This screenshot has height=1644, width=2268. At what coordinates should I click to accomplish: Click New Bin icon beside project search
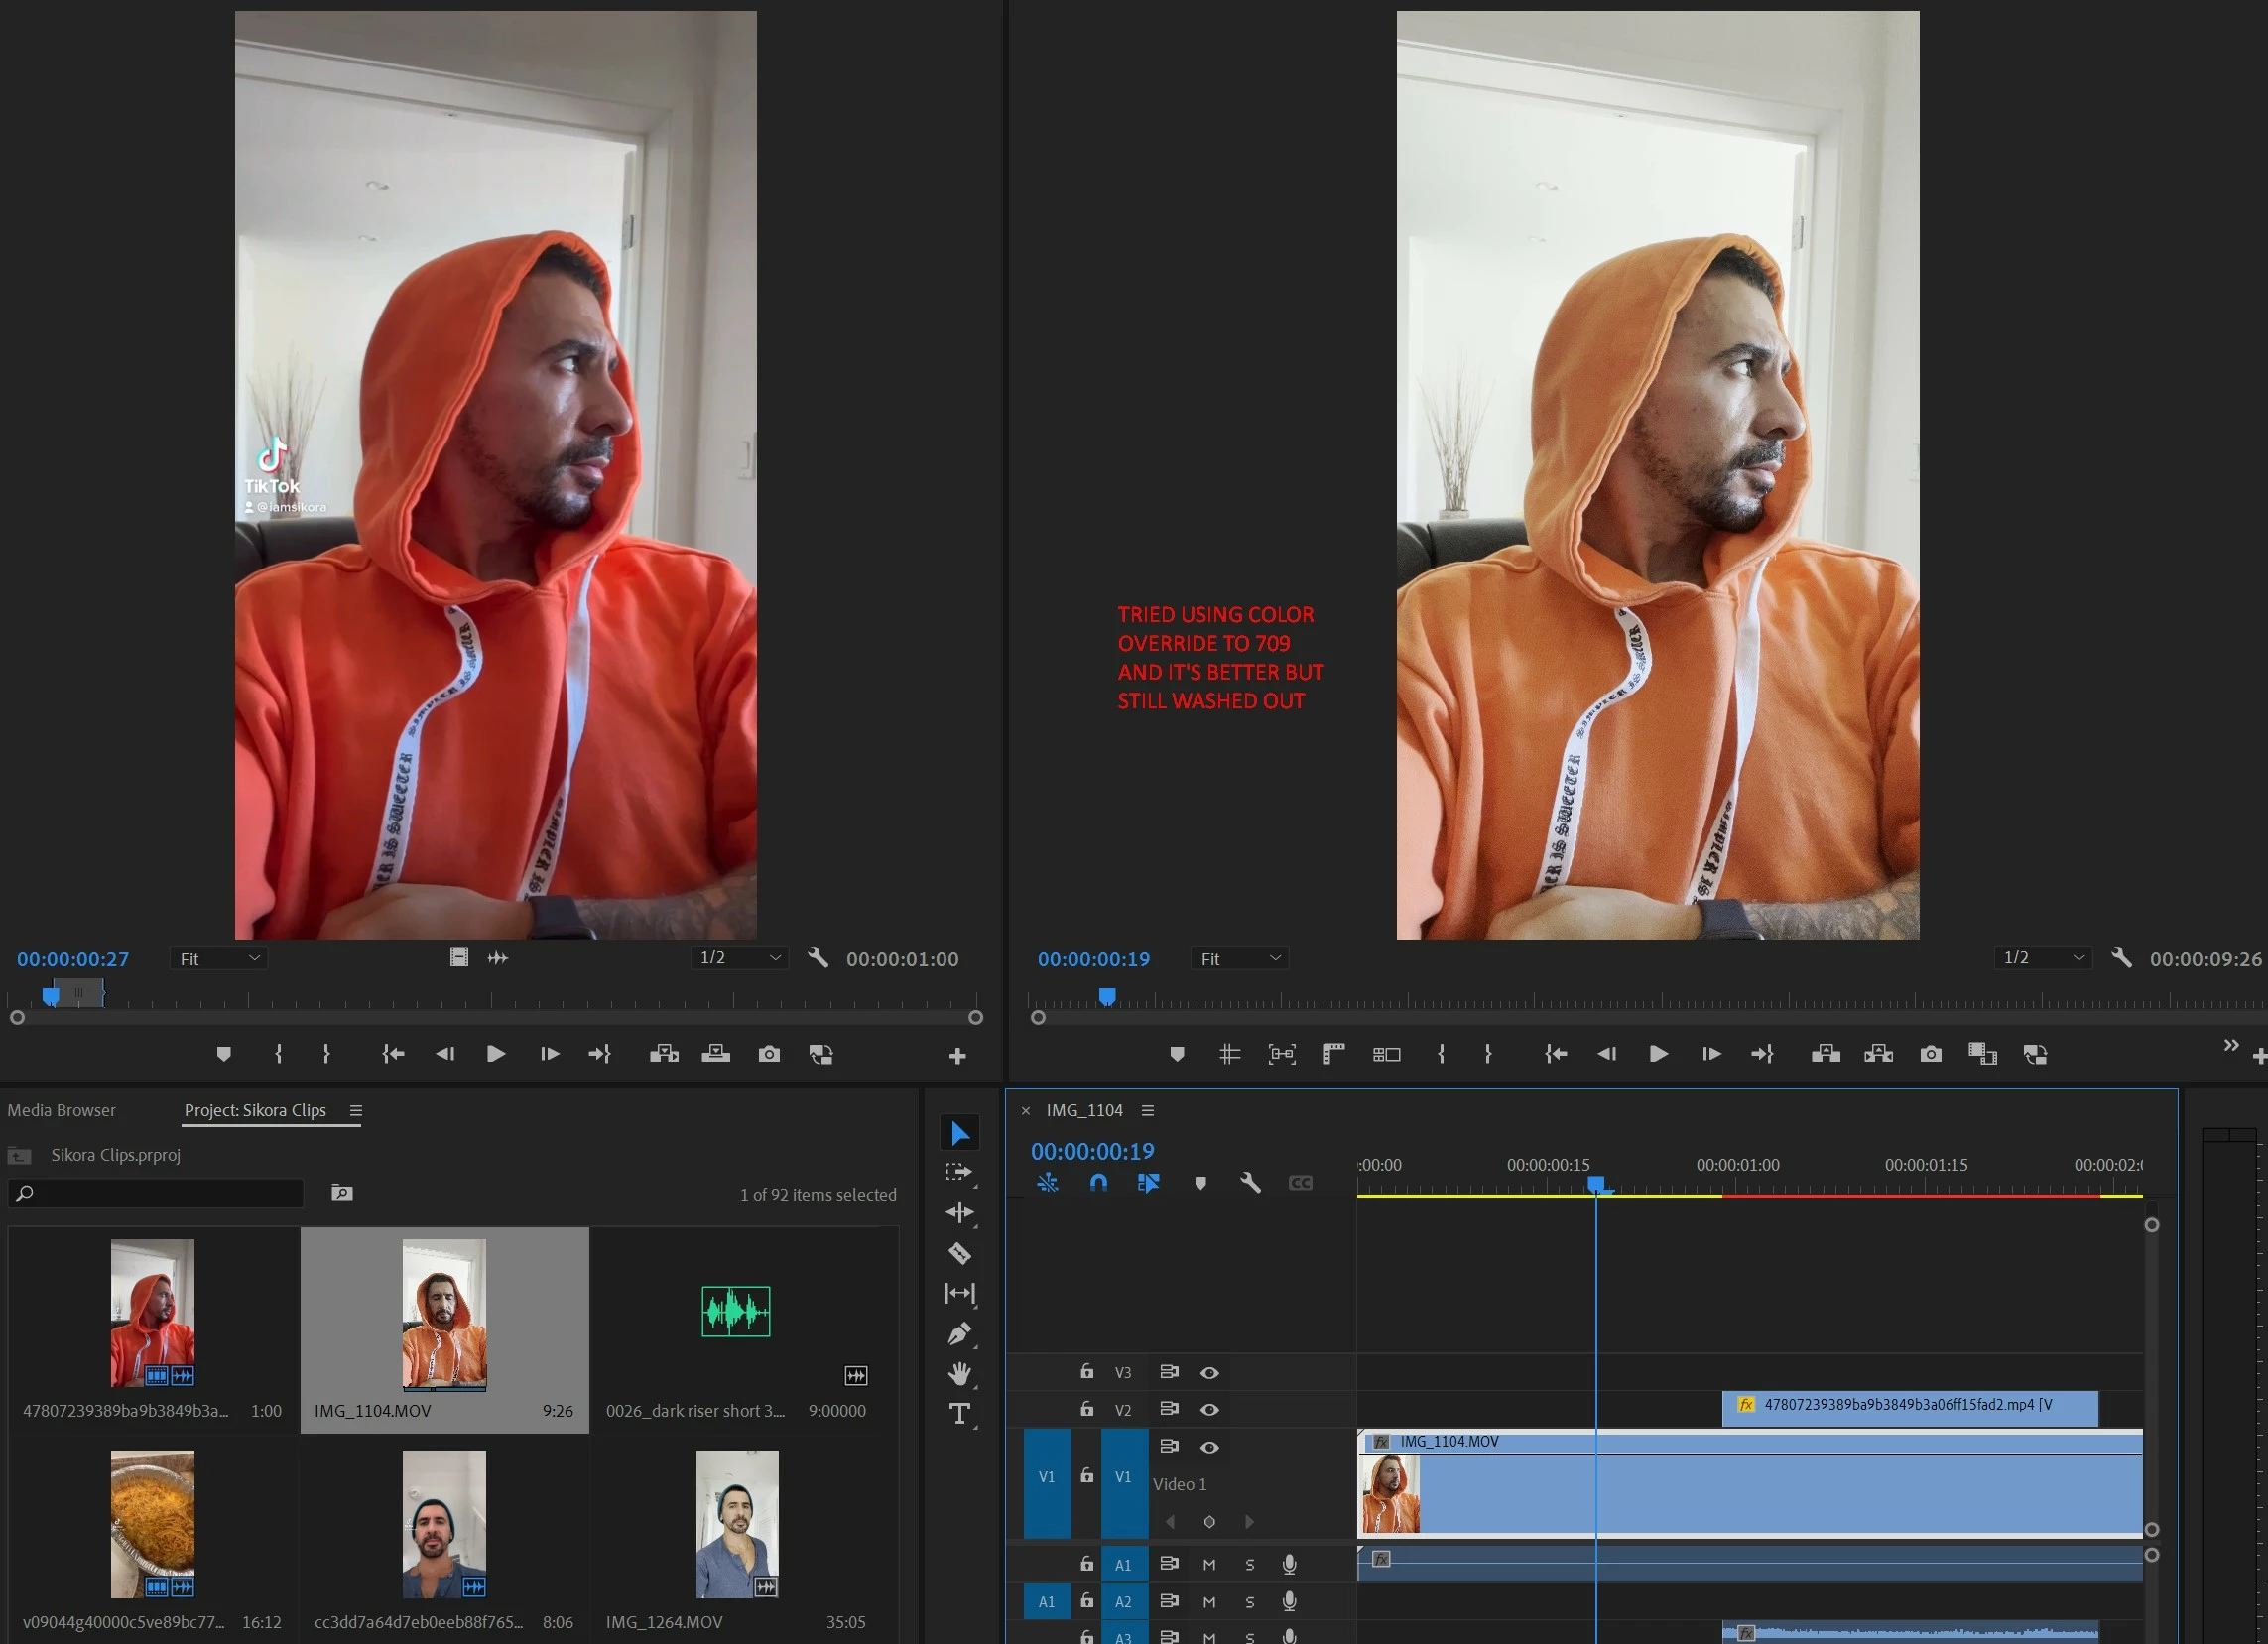coord(342,1192)
